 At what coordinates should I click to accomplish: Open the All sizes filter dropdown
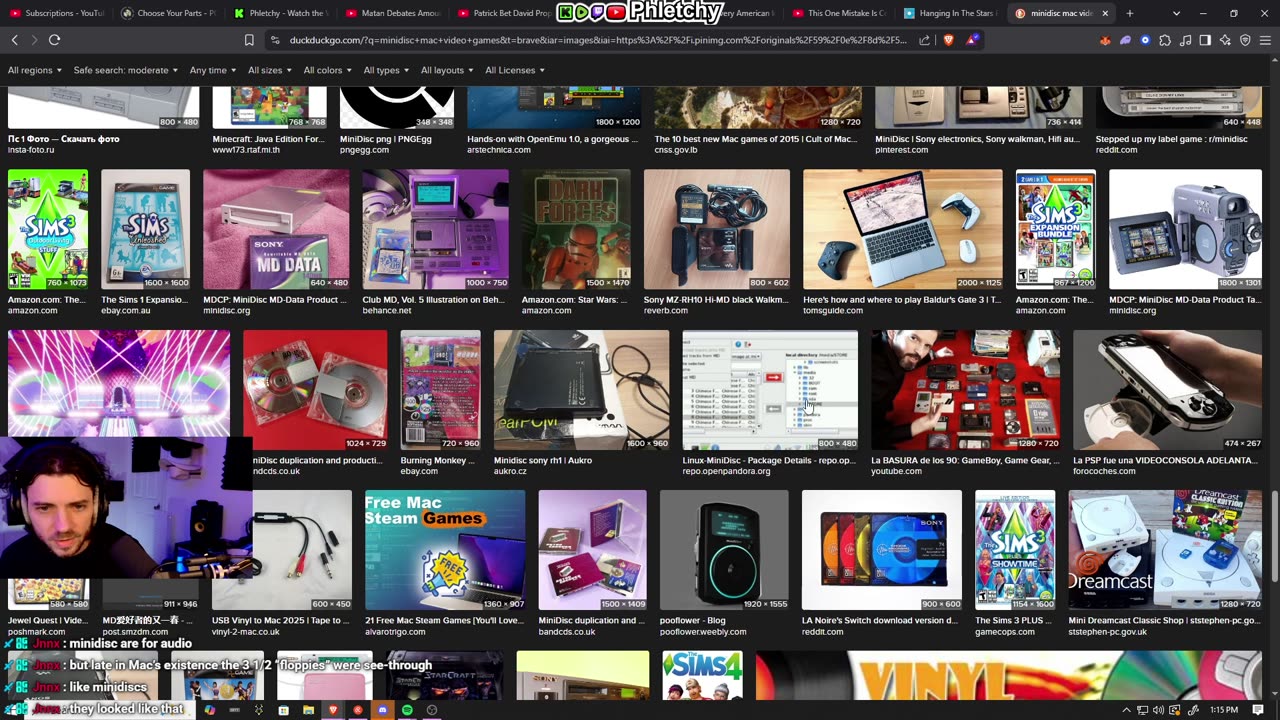tap(270, 70)
